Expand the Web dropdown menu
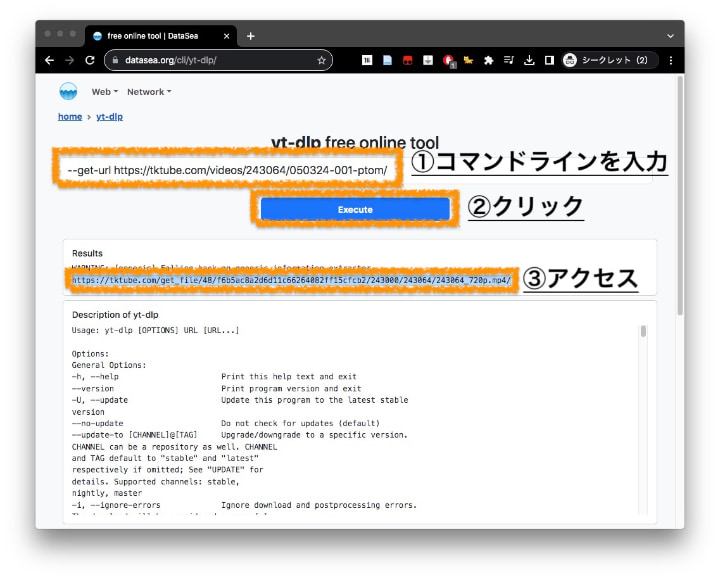Image resolution: width=720 pixels, height=579 pixels. point(104,92)
